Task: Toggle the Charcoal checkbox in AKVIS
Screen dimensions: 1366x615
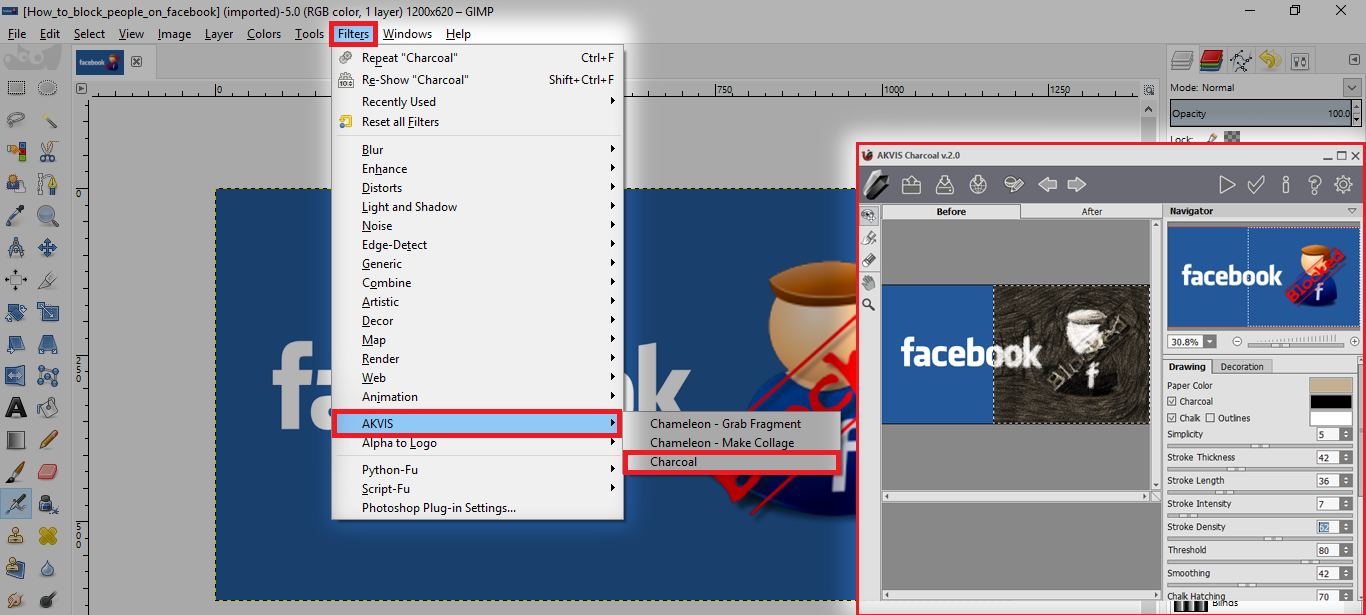Action: 1172,402
